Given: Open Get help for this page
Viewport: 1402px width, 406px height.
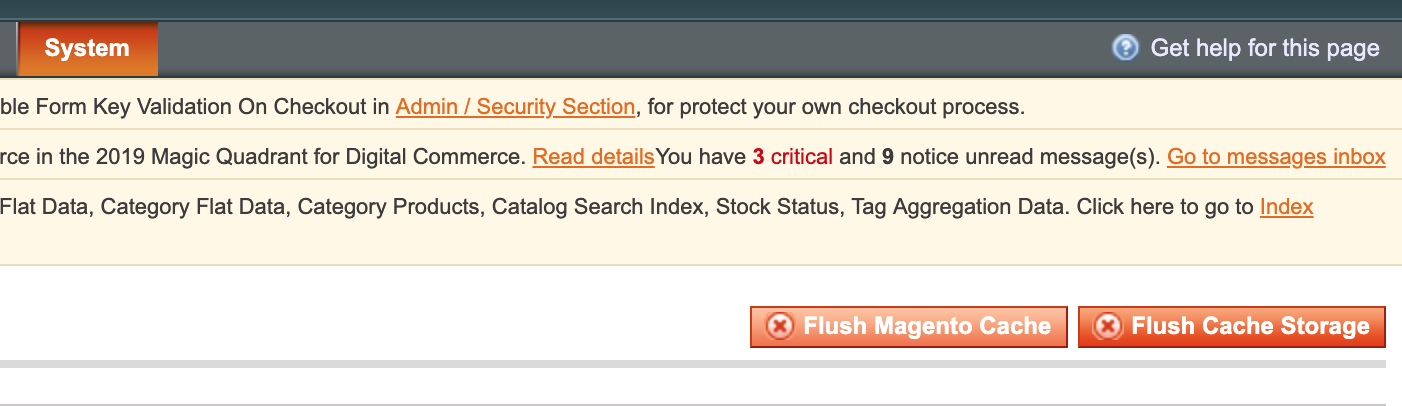Looking at the screenshot, I should [x=1264, y=48].
